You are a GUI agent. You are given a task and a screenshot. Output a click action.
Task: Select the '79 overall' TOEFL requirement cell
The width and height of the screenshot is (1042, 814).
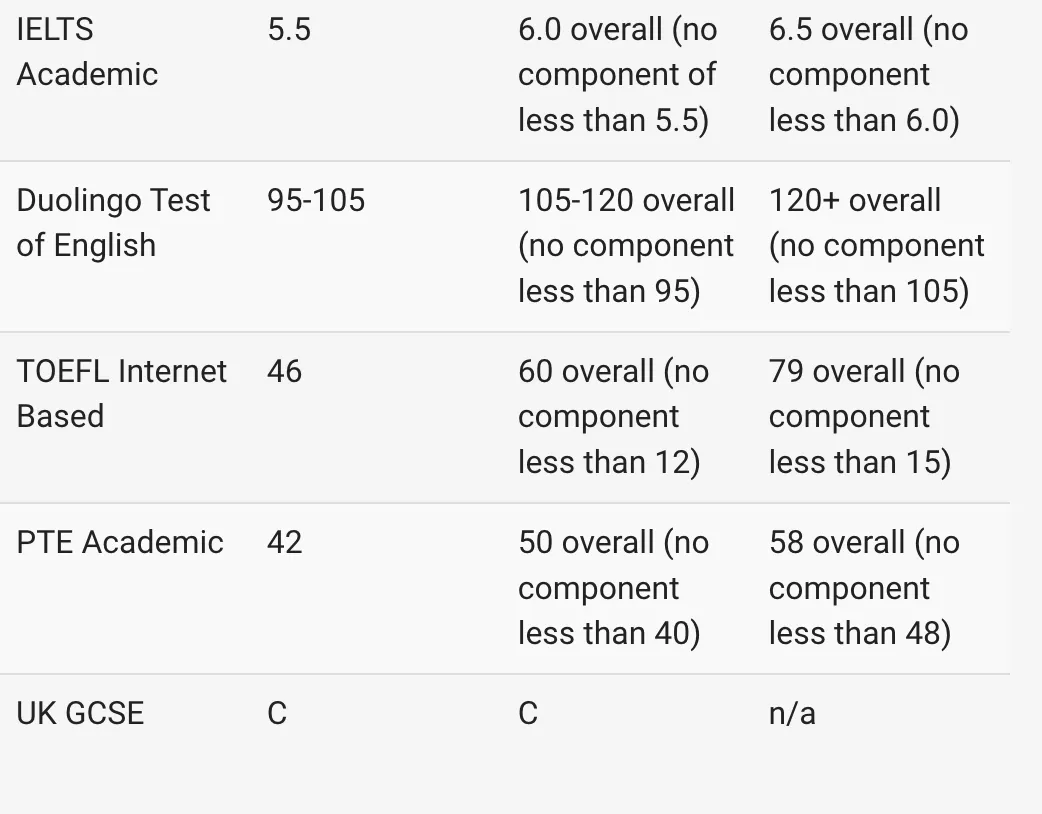[x=864, y=416]
